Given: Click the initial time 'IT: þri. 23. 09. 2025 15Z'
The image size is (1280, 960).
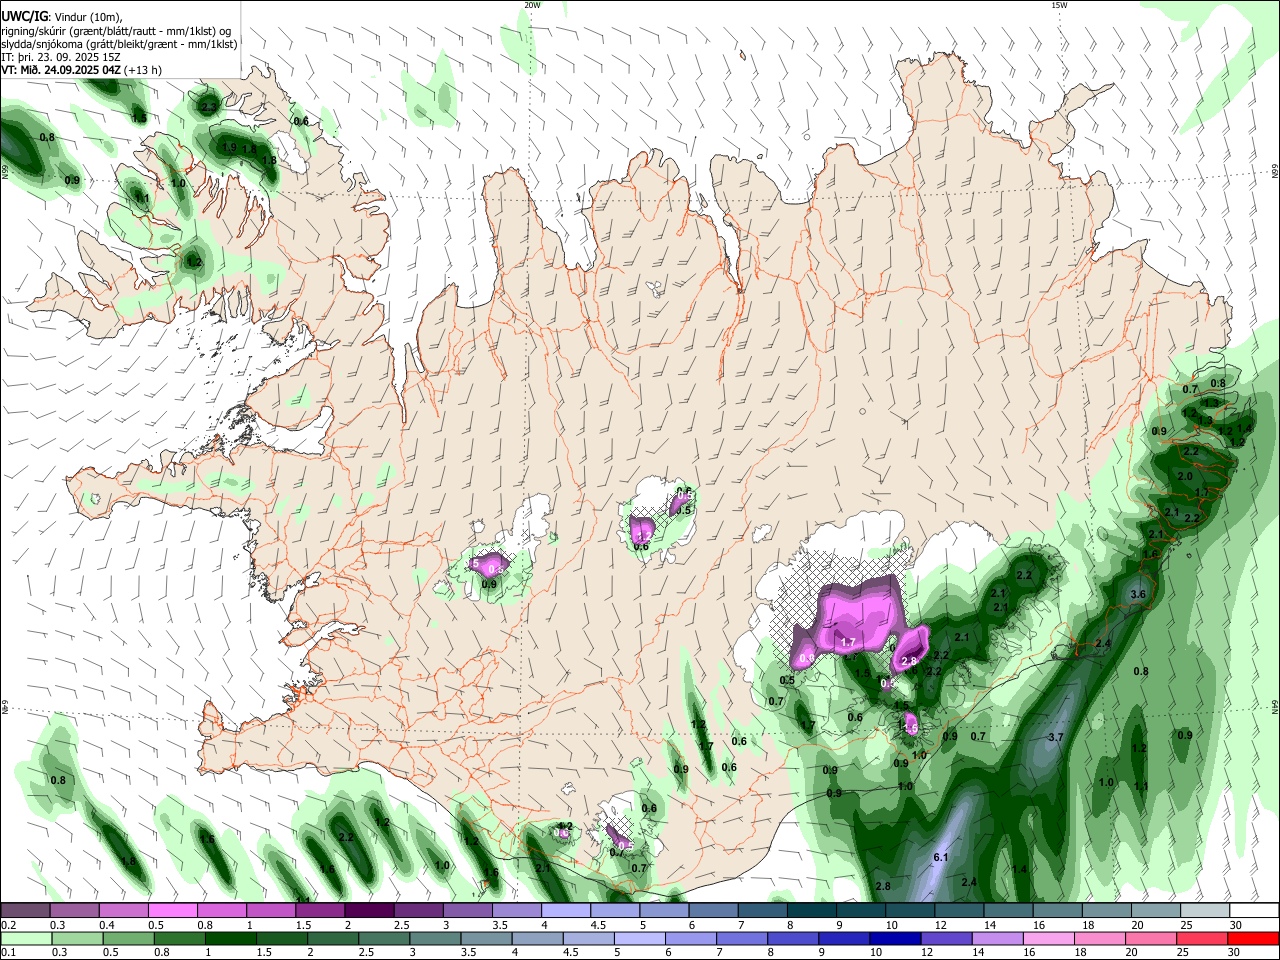Looking at the screenshot, I should 61,57.
